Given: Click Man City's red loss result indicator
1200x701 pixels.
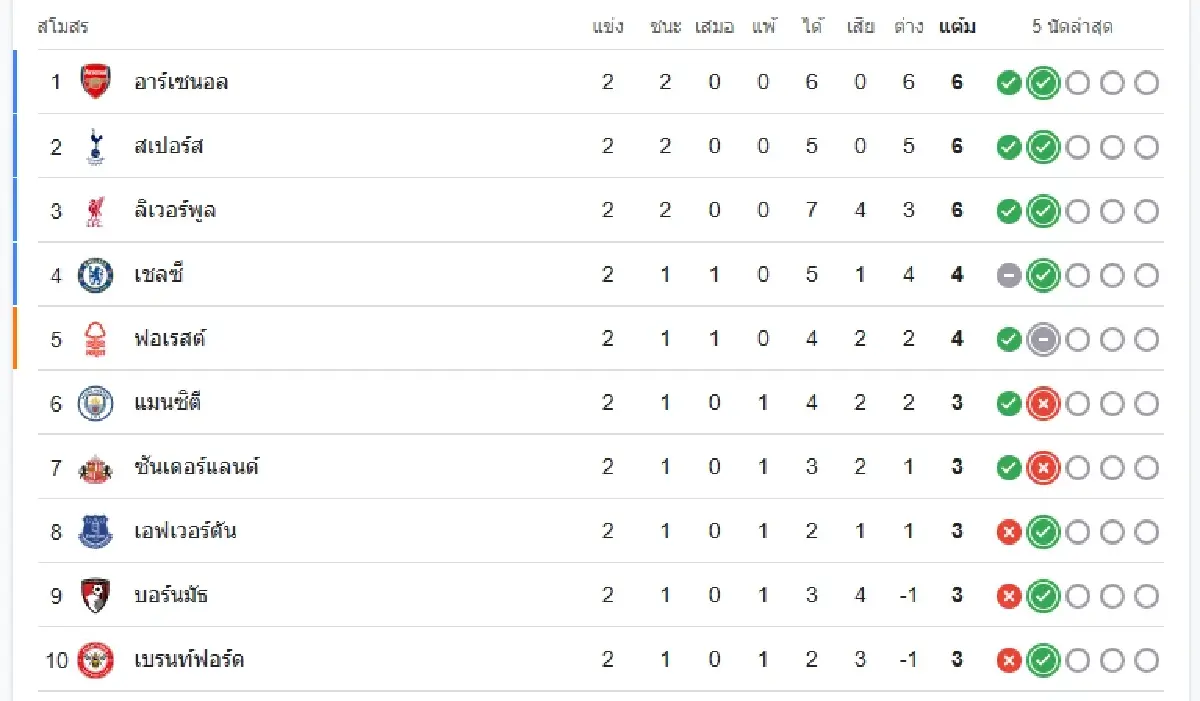Looking at the screenshot, I should pyautogui.click(x=1043, y=404).
